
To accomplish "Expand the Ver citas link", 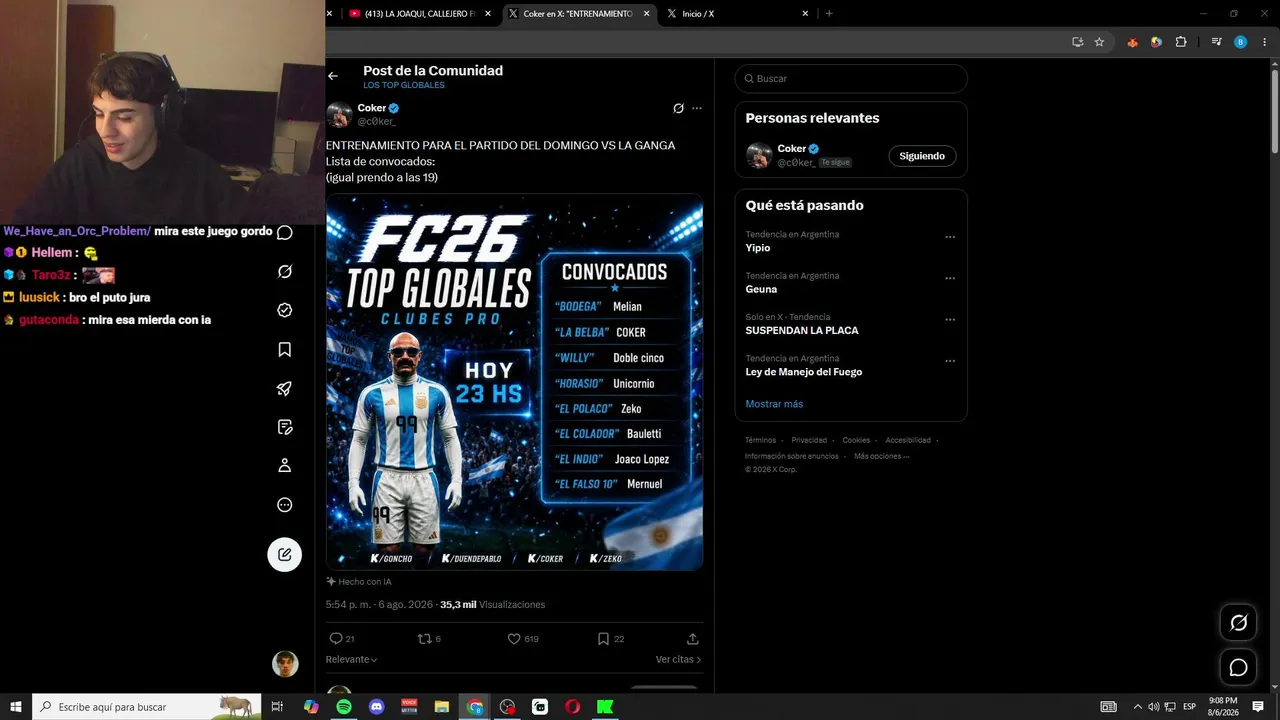I will 679,660.
